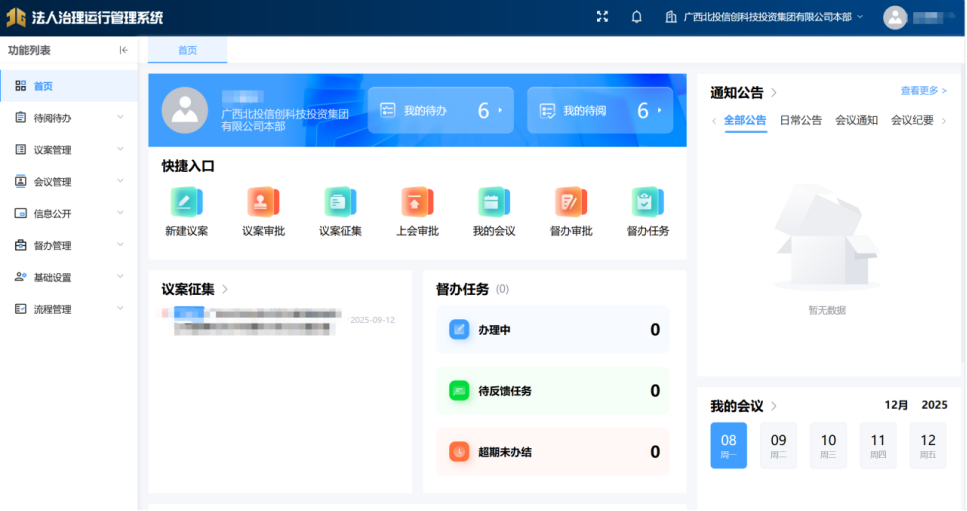Expand the 待阅待办 sidebar menu

click(x=68, y=118)
